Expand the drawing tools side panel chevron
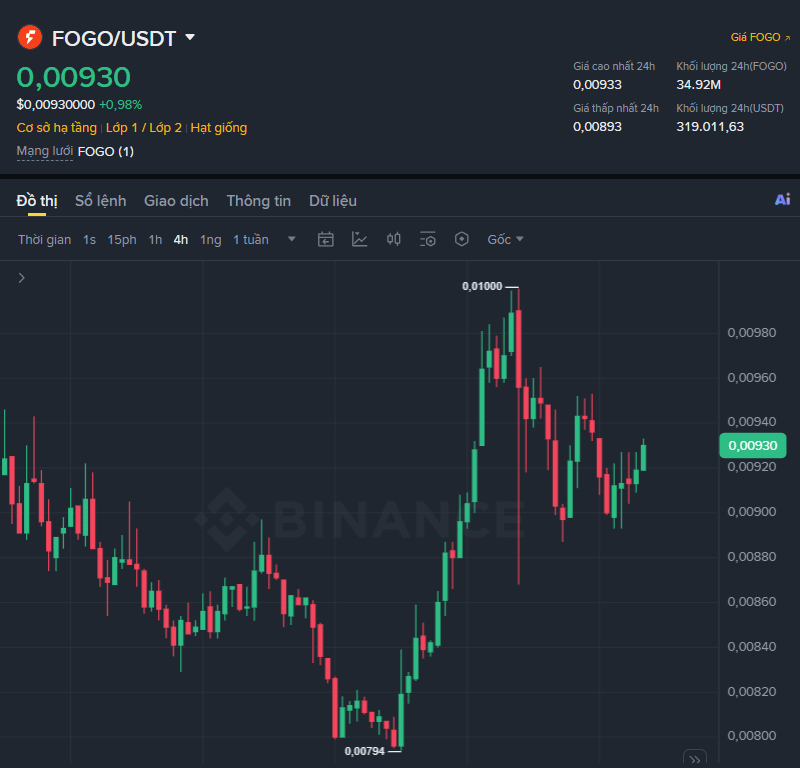This screenshot has height=768, width=800. pos(21,278)
